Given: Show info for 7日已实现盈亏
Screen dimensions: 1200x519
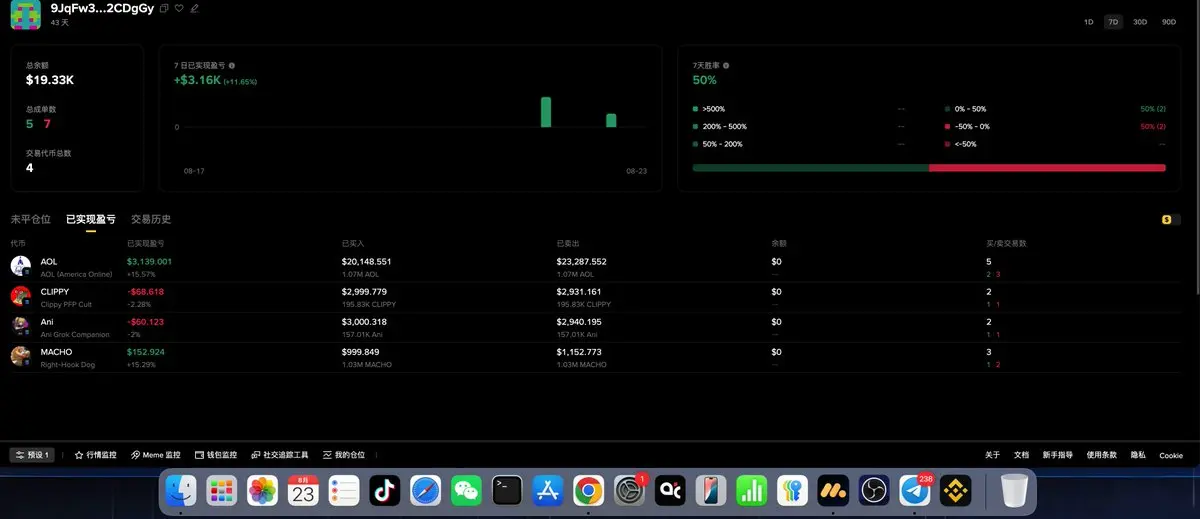Looking at the screenshot, I should click(x=232, y=65).
